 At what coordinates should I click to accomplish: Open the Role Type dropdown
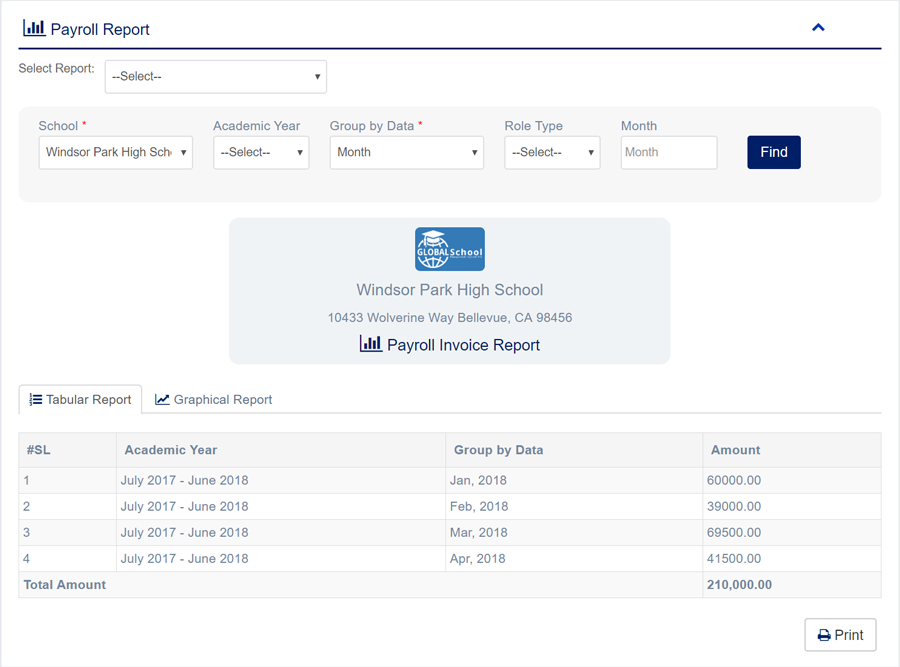pyautogui.click(x=552, y=152)
